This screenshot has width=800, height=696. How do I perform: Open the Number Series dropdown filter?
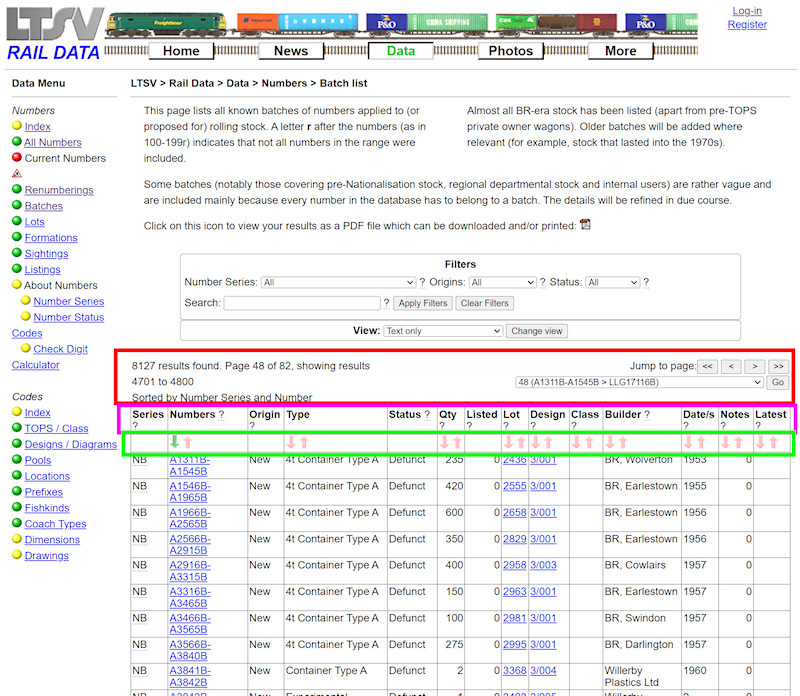[x=338, y=282]
